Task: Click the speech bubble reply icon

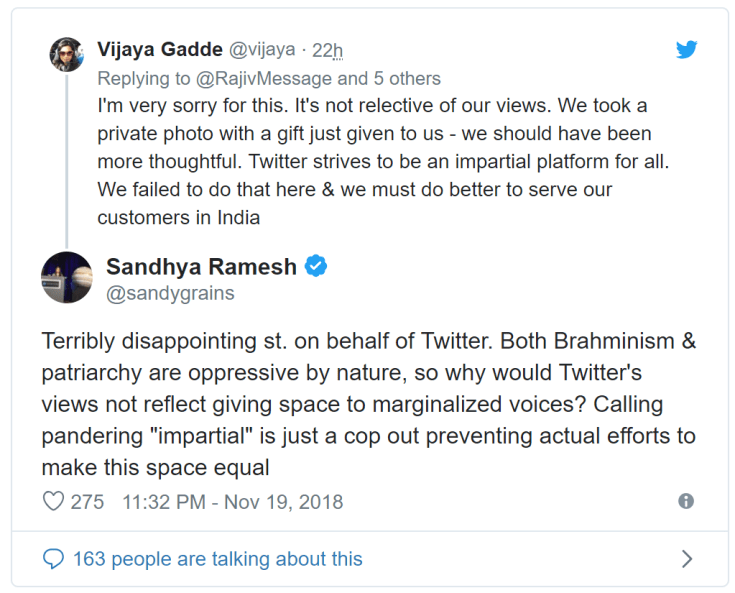Action: coord(54,559)
